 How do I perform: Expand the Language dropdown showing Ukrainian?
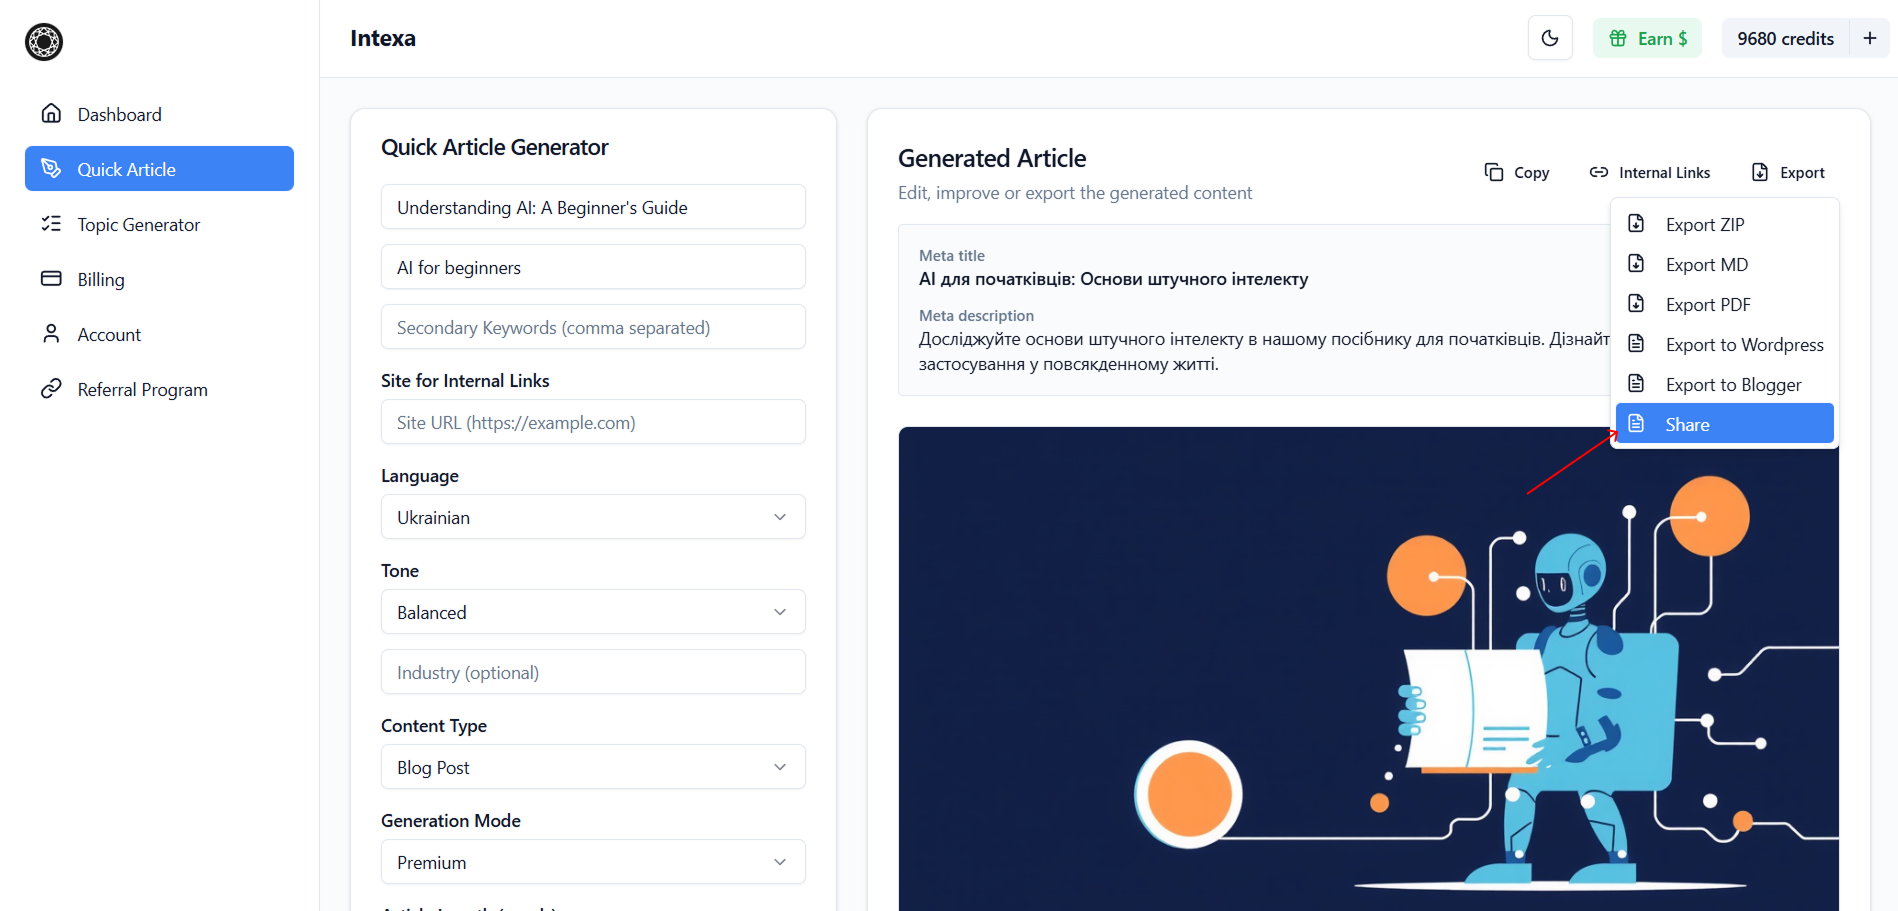[x=593, y=517]
